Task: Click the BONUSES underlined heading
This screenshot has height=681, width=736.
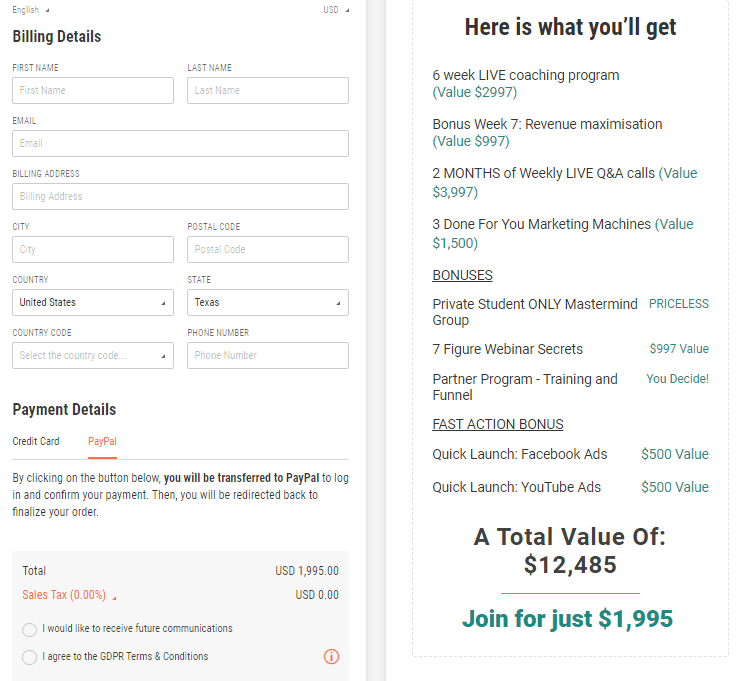Action: pos(462,275)
